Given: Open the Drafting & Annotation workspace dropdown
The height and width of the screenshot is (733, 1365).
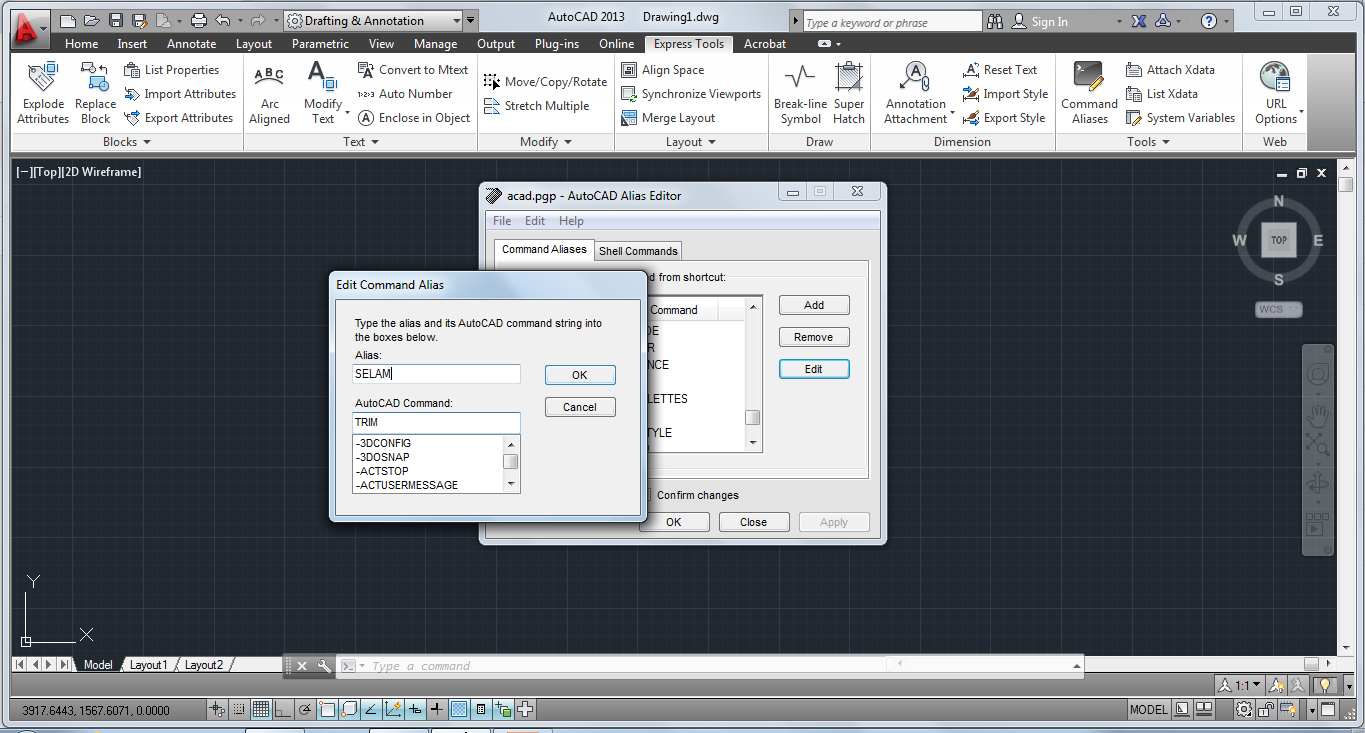Looking at the screenshot, I should coord(373,21).
